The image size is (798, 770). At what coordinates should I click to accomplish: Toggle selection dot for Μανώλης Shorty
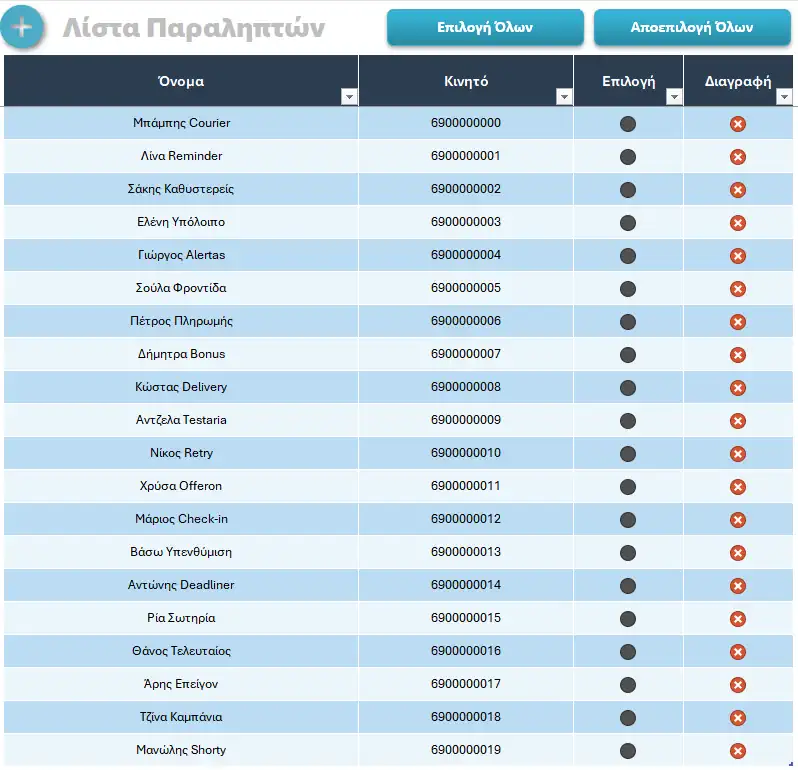tap(628, 751)
